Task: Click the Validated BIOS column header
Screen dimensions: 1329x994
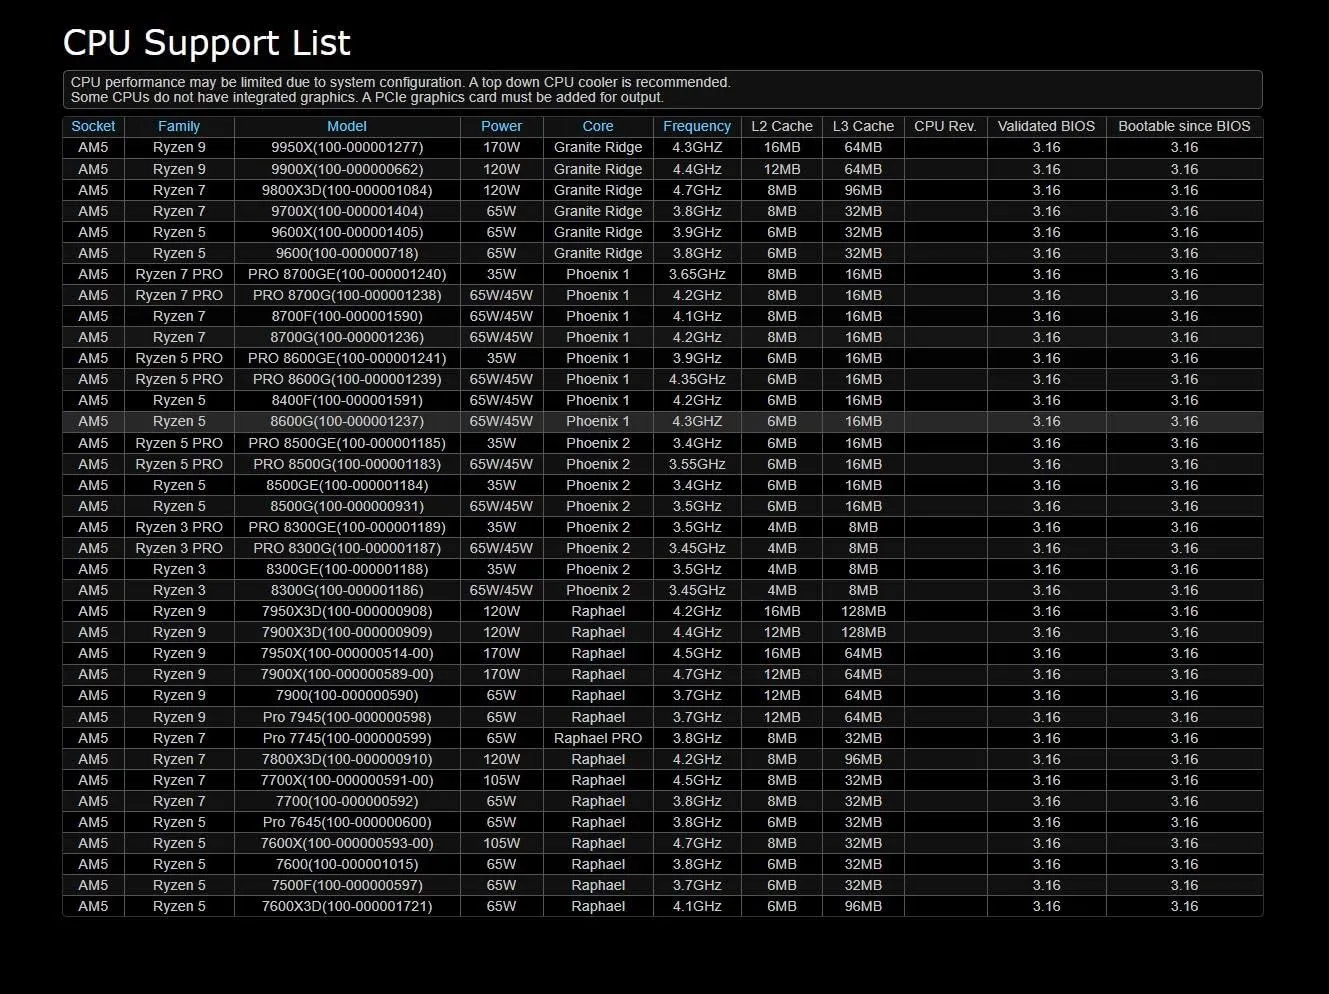Action: (1046, 126)
